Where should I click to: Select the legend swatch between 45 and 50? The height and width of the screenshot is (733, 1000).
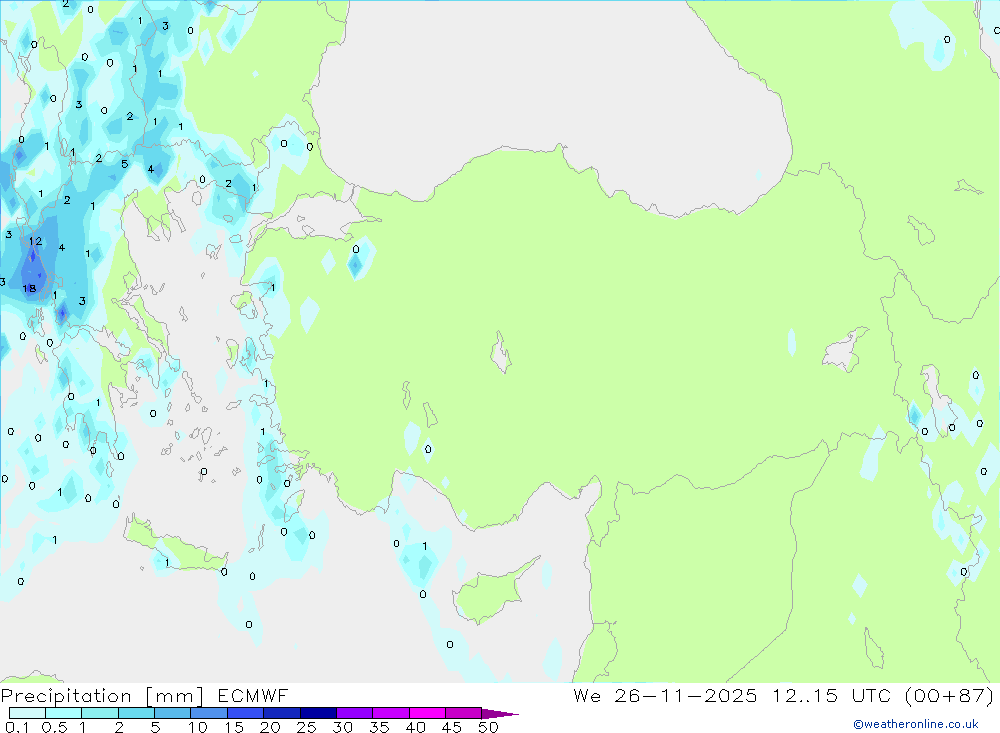pos(463,713)
